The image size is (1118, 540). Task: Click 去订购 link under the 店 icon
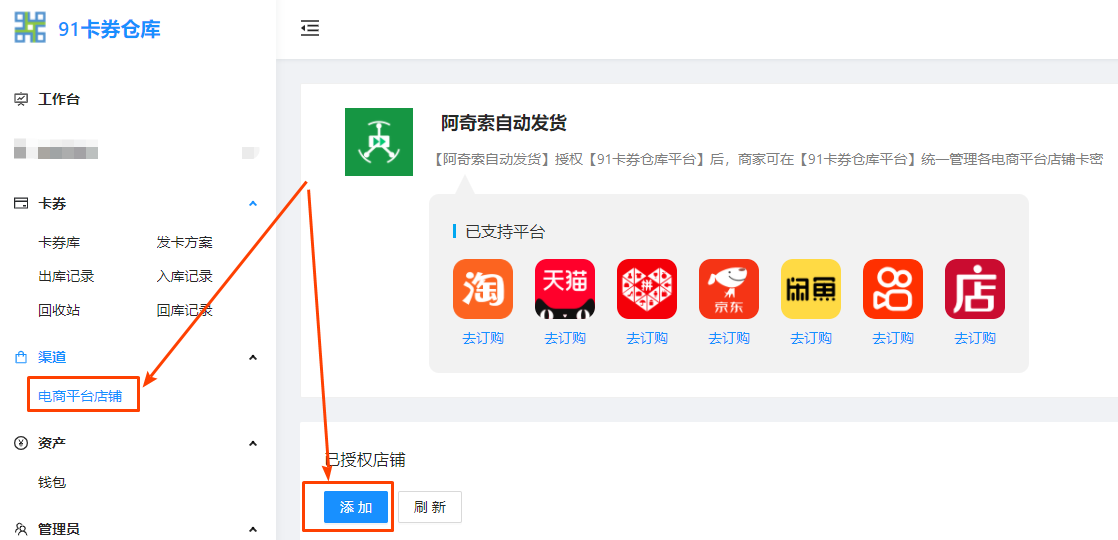[975, 339]
